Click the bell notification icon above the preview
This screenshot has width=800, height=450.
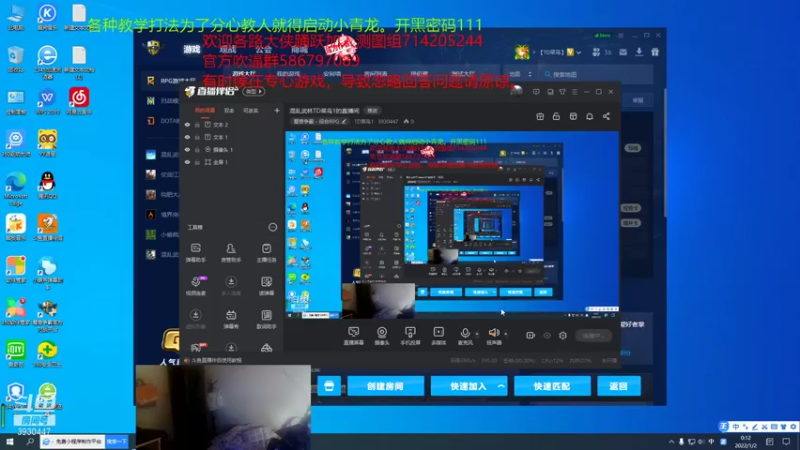(589, 116)
